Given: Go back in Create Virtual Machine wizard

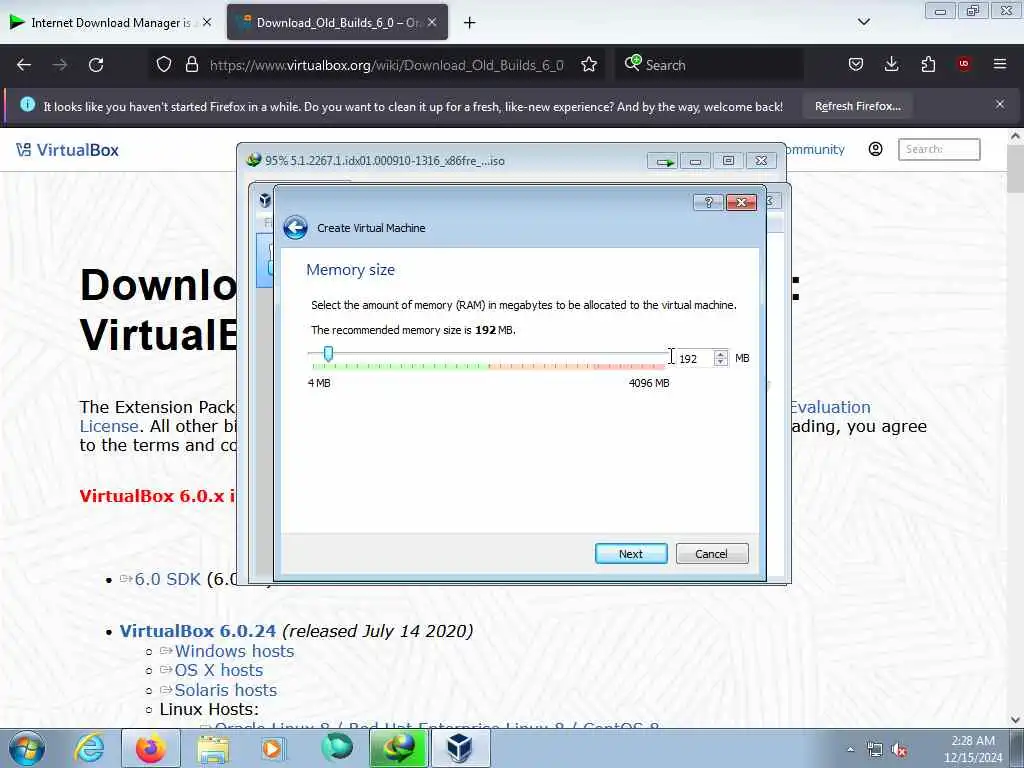Looking at the screenshot, I should tap(295, 228).
